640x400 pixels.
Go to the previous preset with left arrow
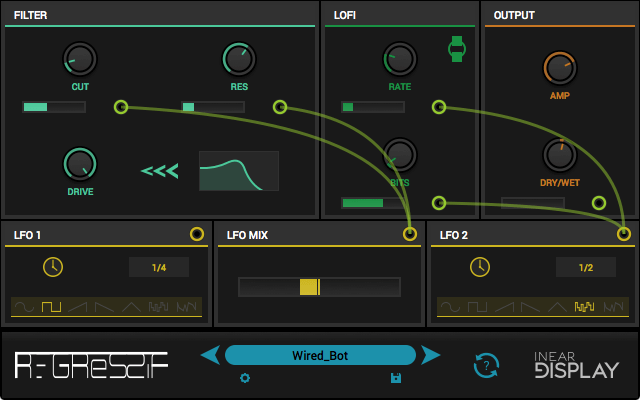point(210,355)
